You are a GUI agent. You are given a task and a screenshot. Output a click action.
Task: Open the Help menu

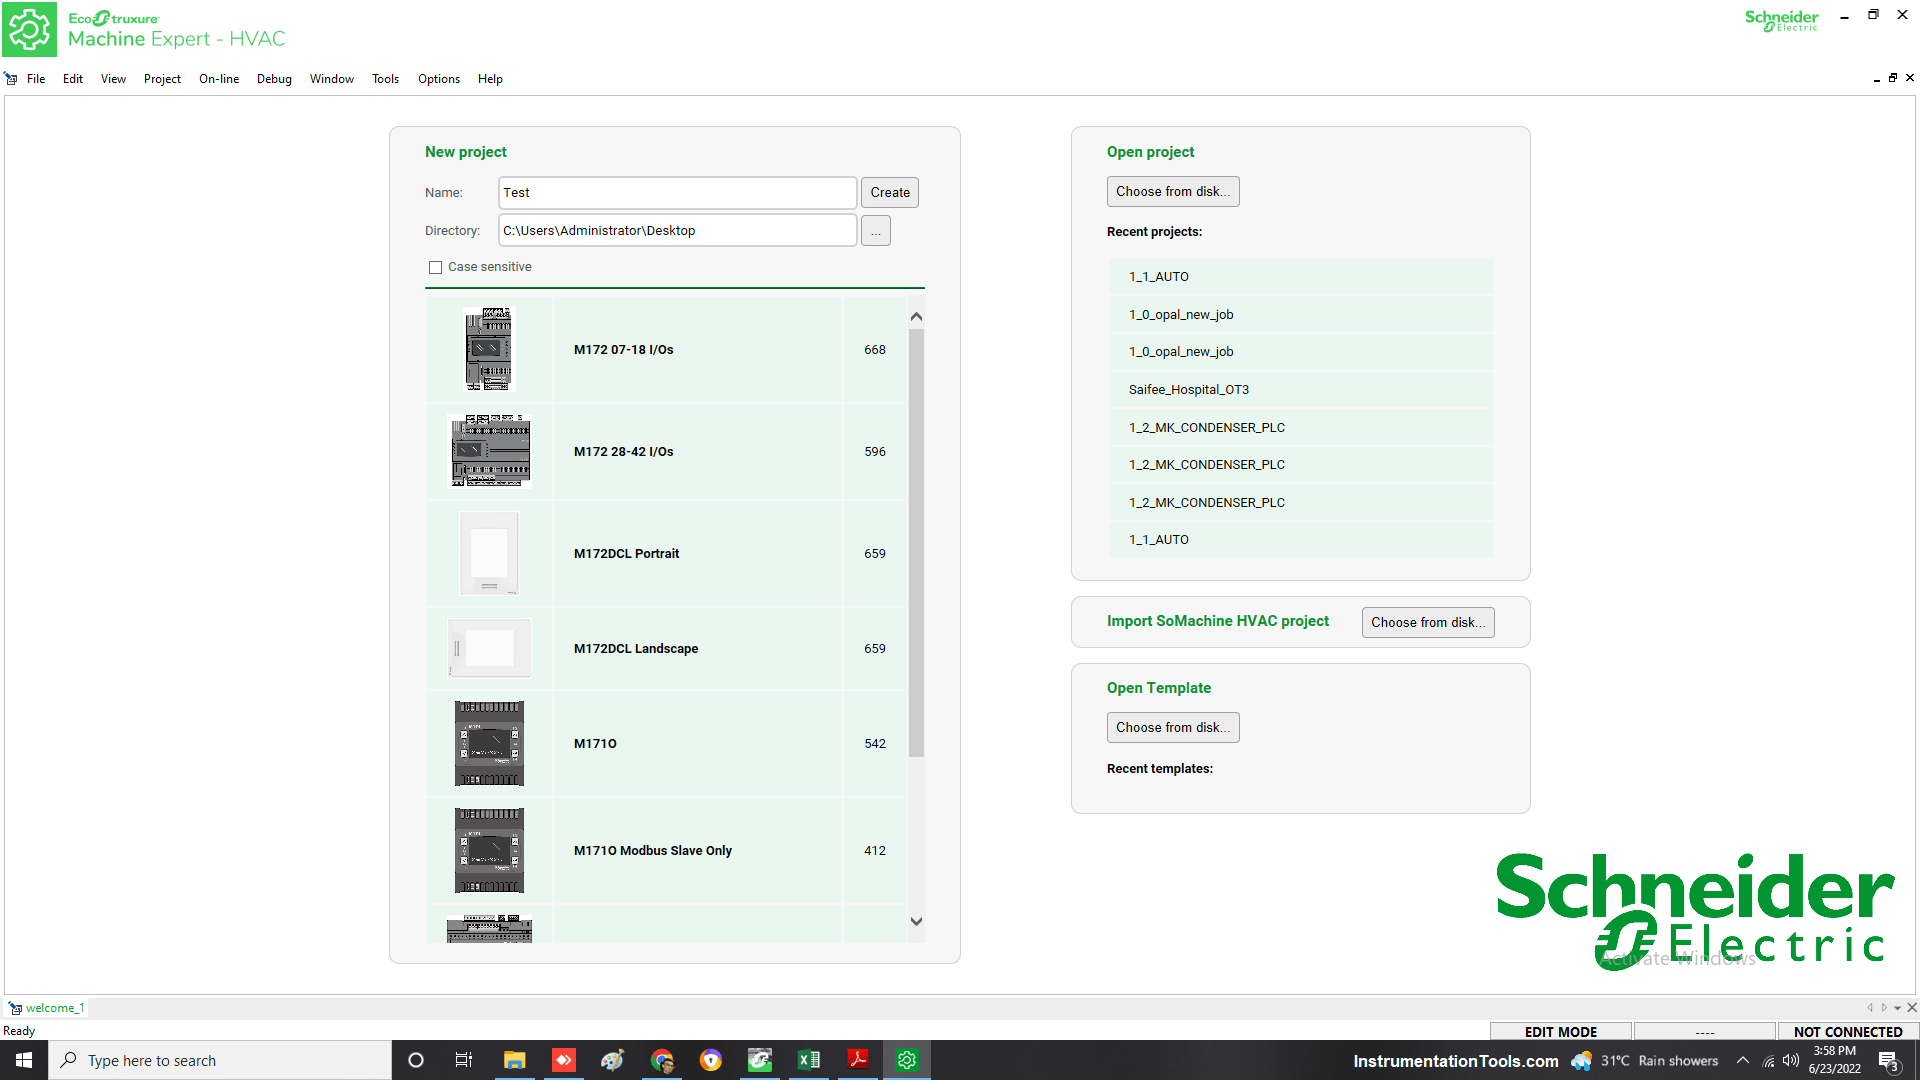(x=490, y=79)
